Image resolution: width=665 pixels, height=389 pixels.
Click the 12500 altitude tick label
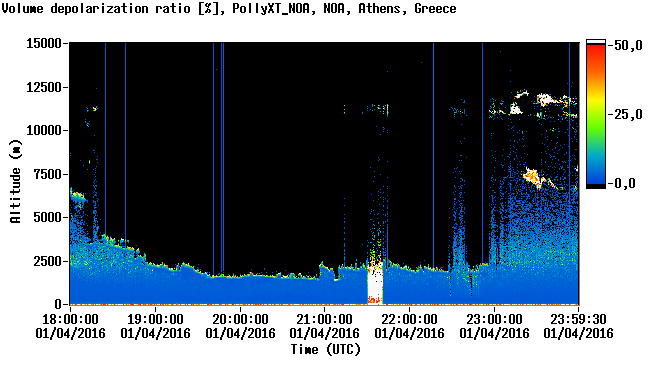(44, 87)
